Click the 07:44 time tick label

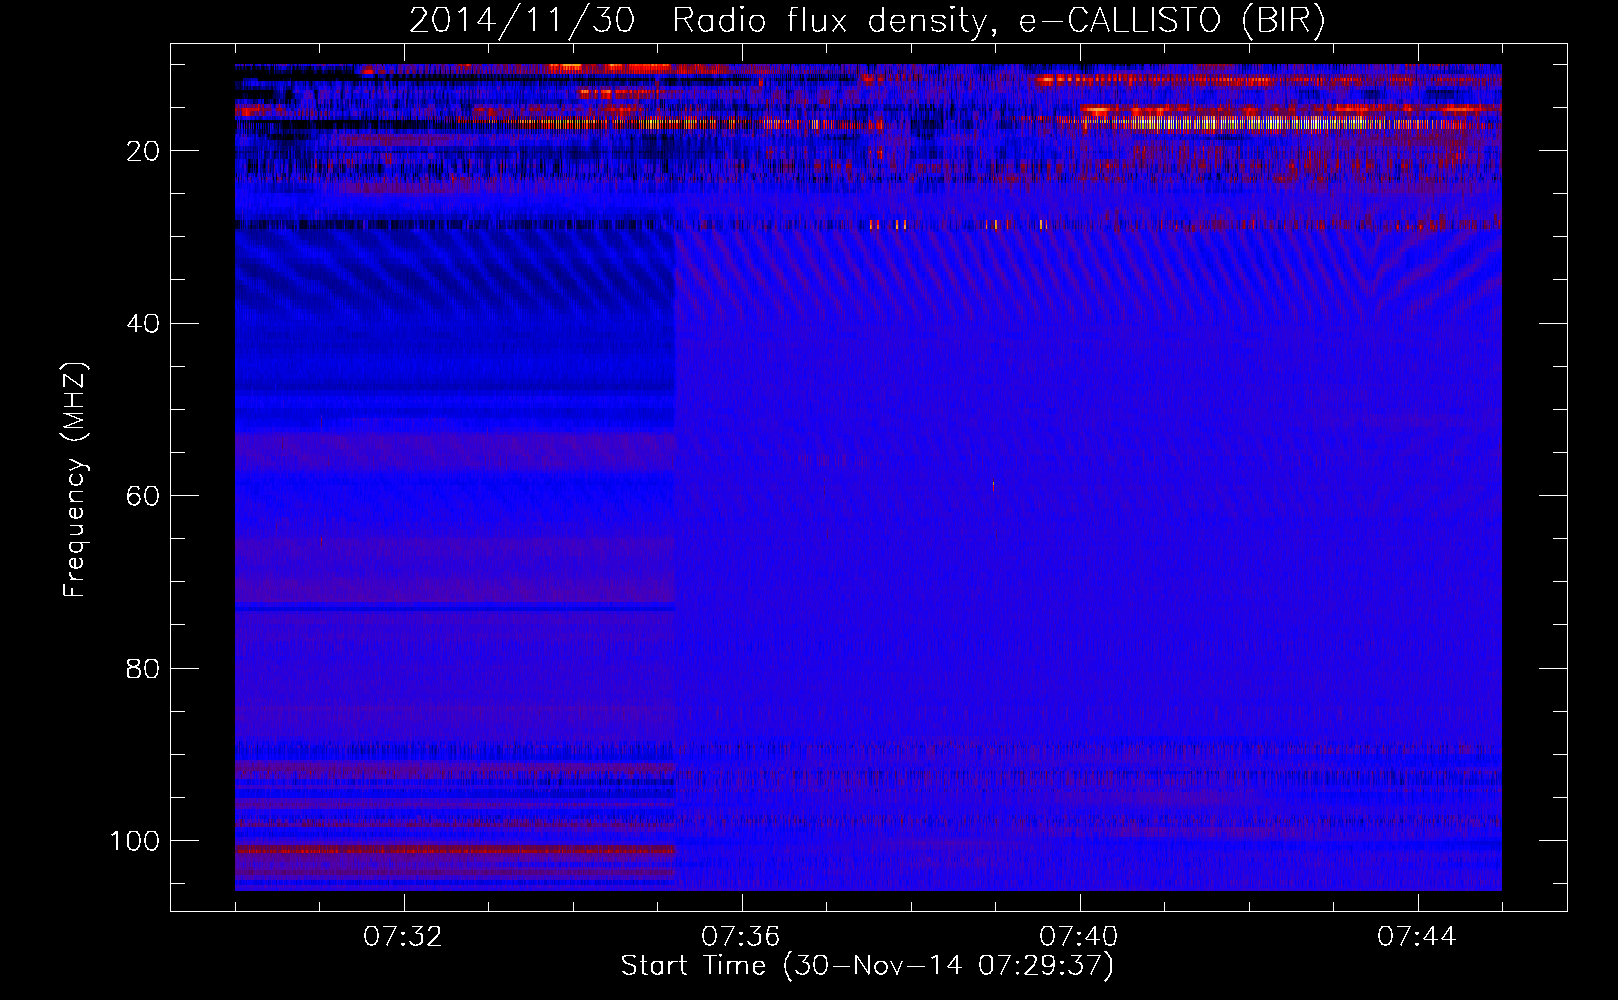coord(1417,936)
